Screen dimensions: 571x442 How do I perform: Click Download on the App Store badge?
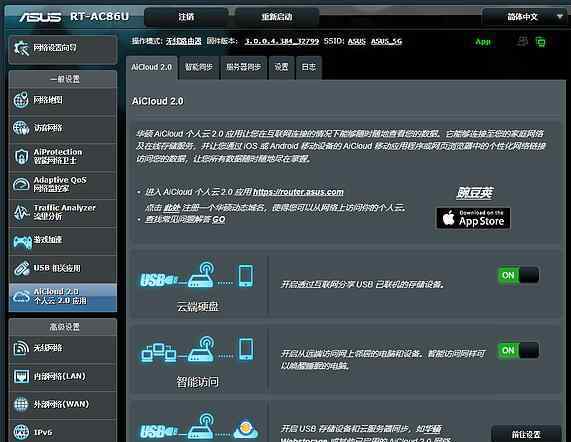473,218
